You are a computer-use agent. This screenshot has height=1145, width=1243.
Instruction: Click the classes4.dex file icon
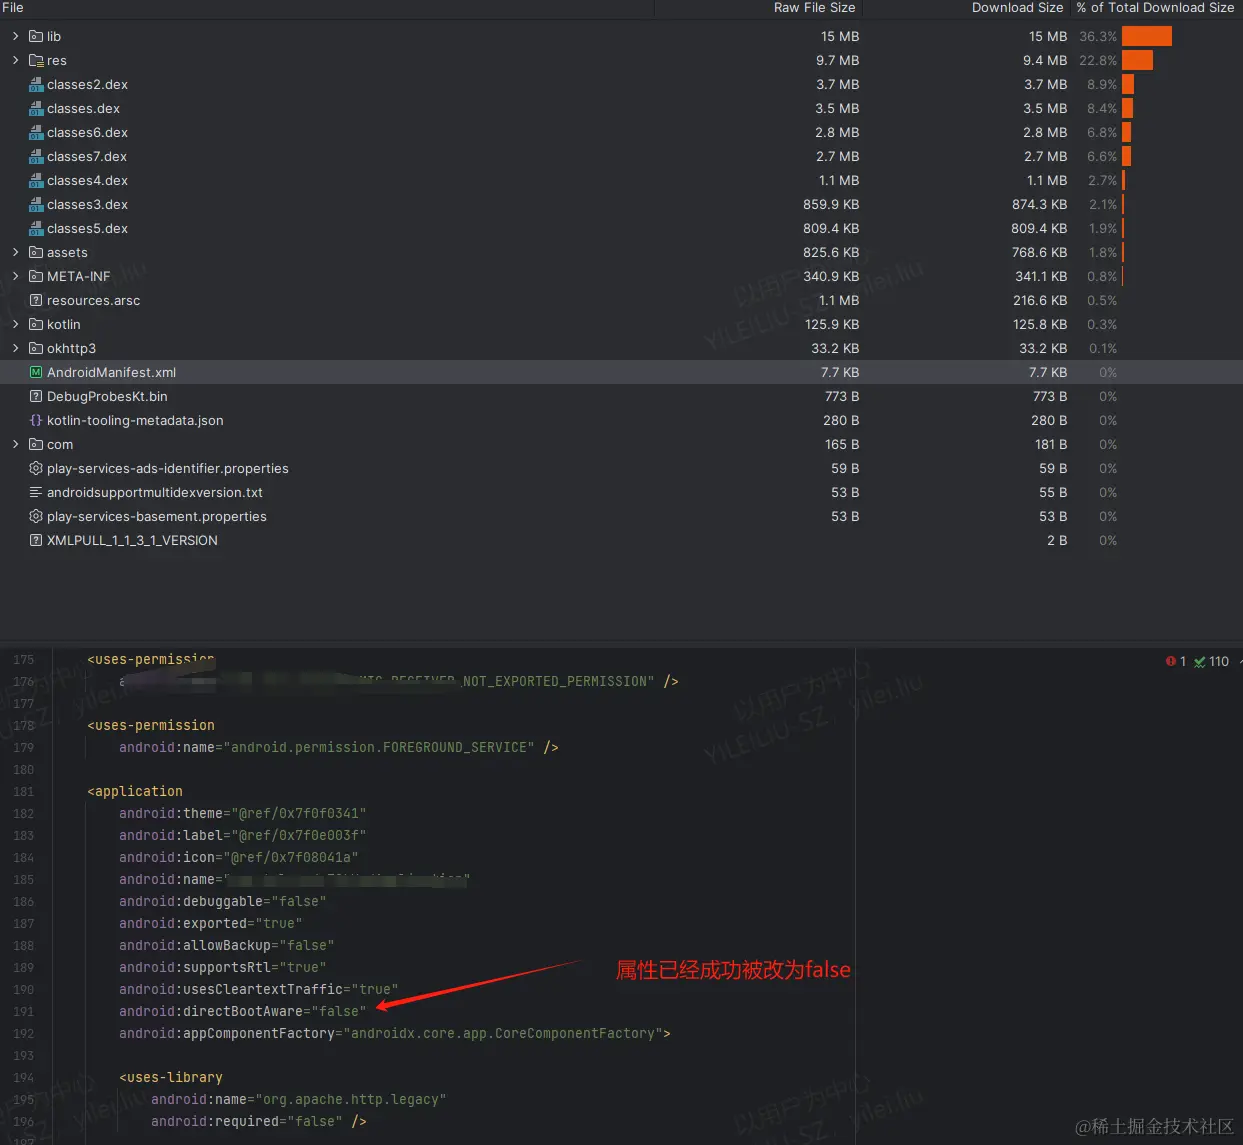[36, 180]
